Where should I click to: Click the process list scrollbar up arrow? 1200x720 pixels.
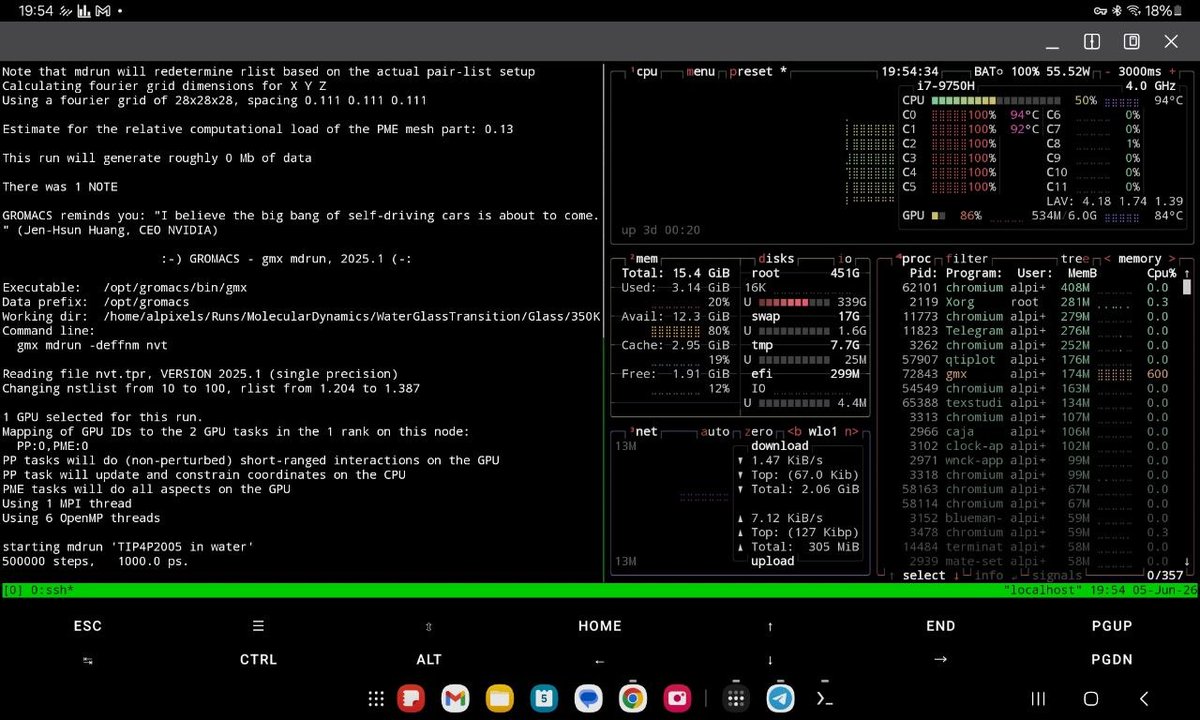(x=1187, y=274)
